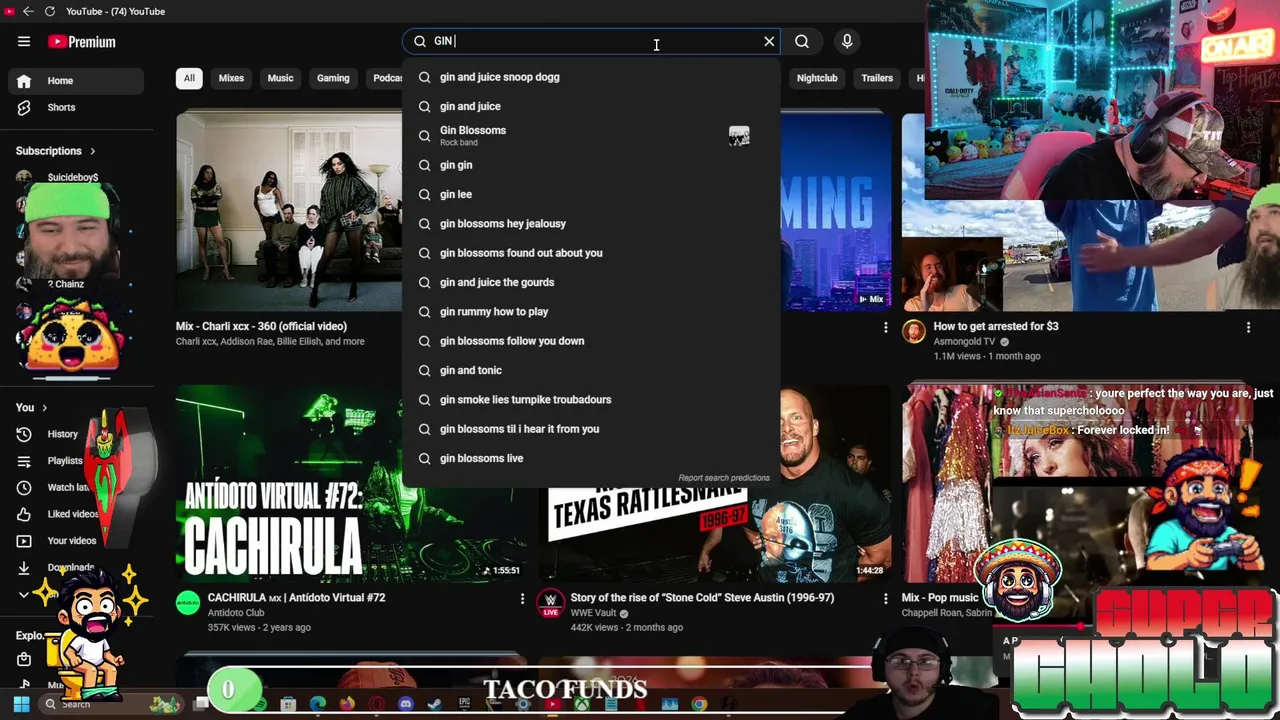Open more options for How to get arrested video
This screenshot has height=720, width=1280.
coord(1248,327)
